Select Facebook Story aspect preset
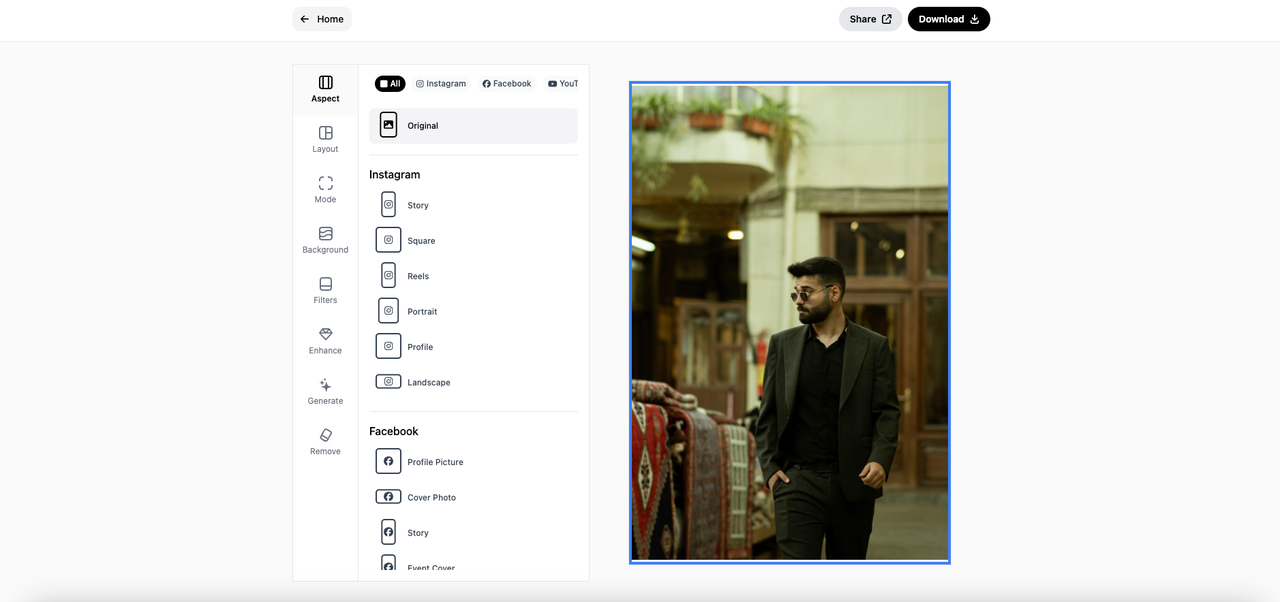The width and height of the screenshot is (1280, 602). pyautogui.click(x=473, y=533)
